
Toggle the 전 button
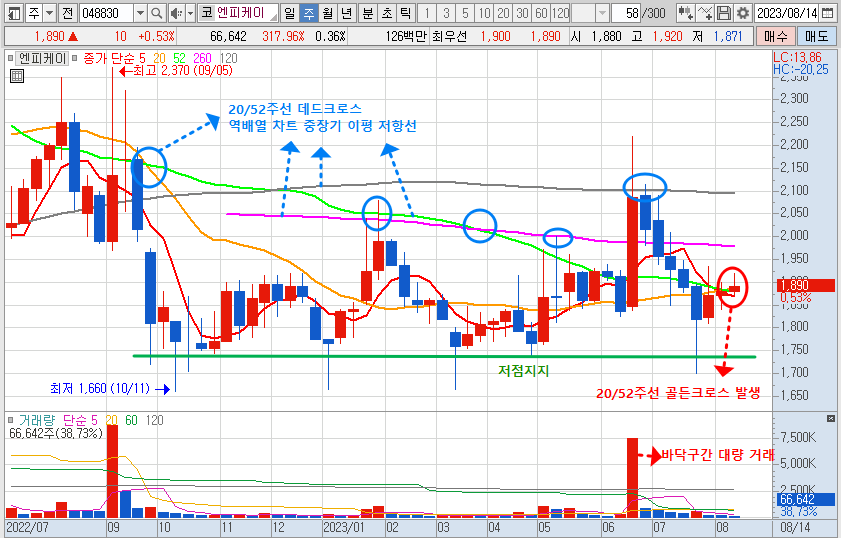(x=67, y=13)
